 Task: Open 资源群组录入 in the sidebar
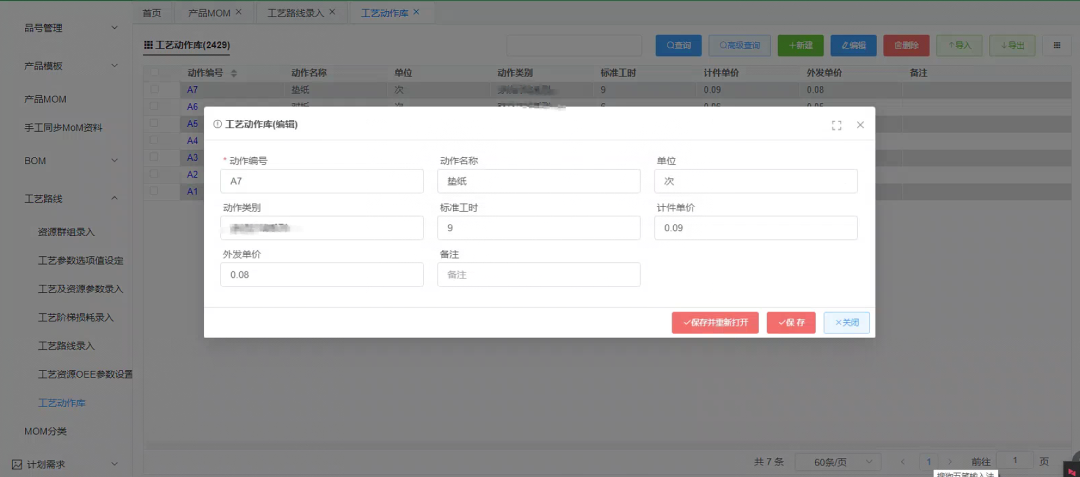click(66, 232)
